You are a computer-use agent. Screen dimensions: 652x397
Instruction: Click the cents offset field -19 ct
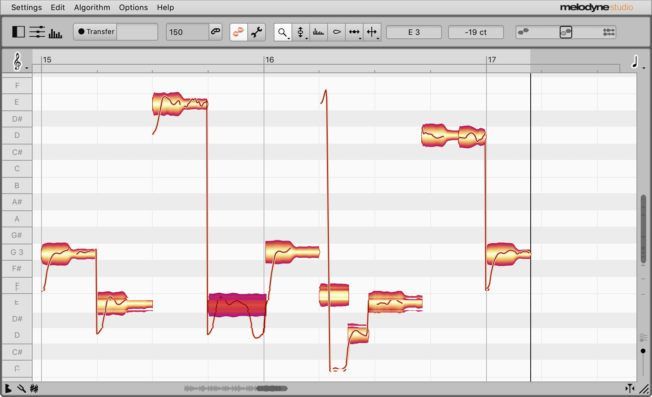(x=476, y=32)
